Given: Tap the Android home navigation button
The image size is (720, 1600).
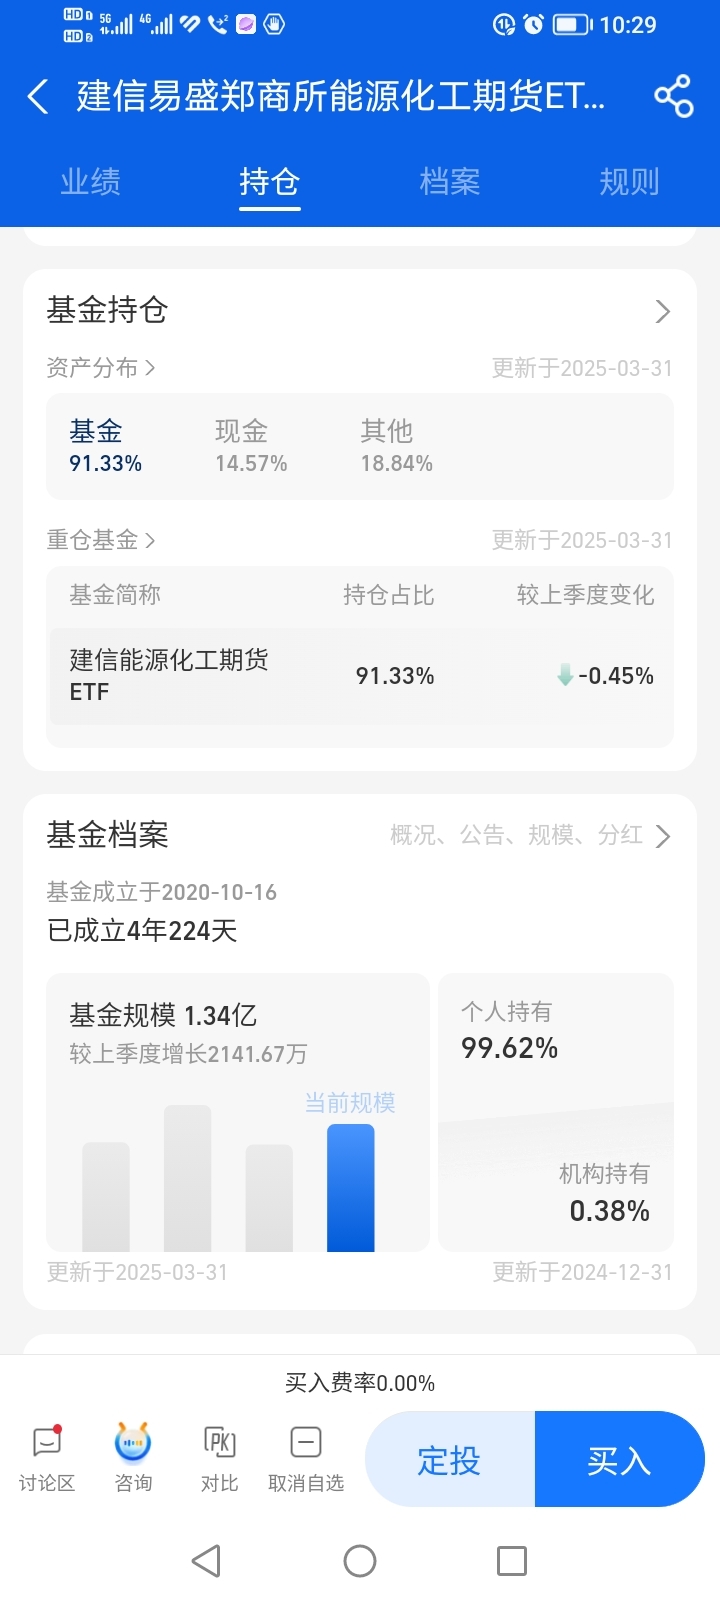Looking at the screenshot, I should click(360, 1560).
